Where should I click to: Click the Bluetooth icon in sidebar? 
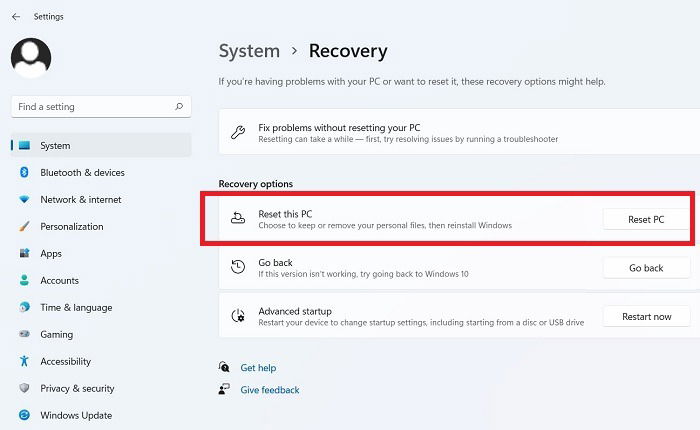coord(24,172)
